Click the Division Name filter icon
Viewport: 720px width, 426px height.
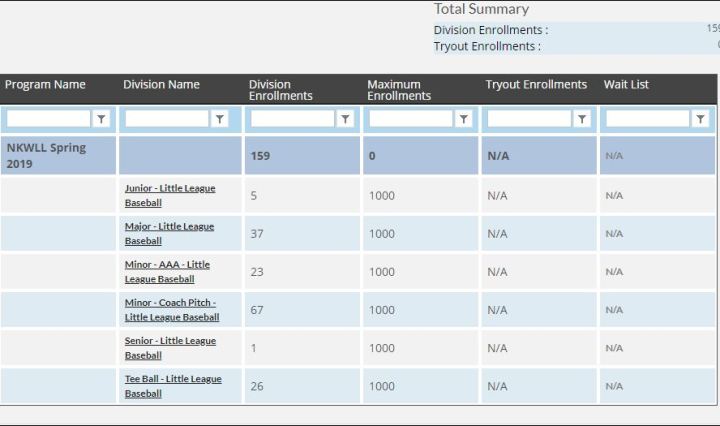[x=220, y=119]
